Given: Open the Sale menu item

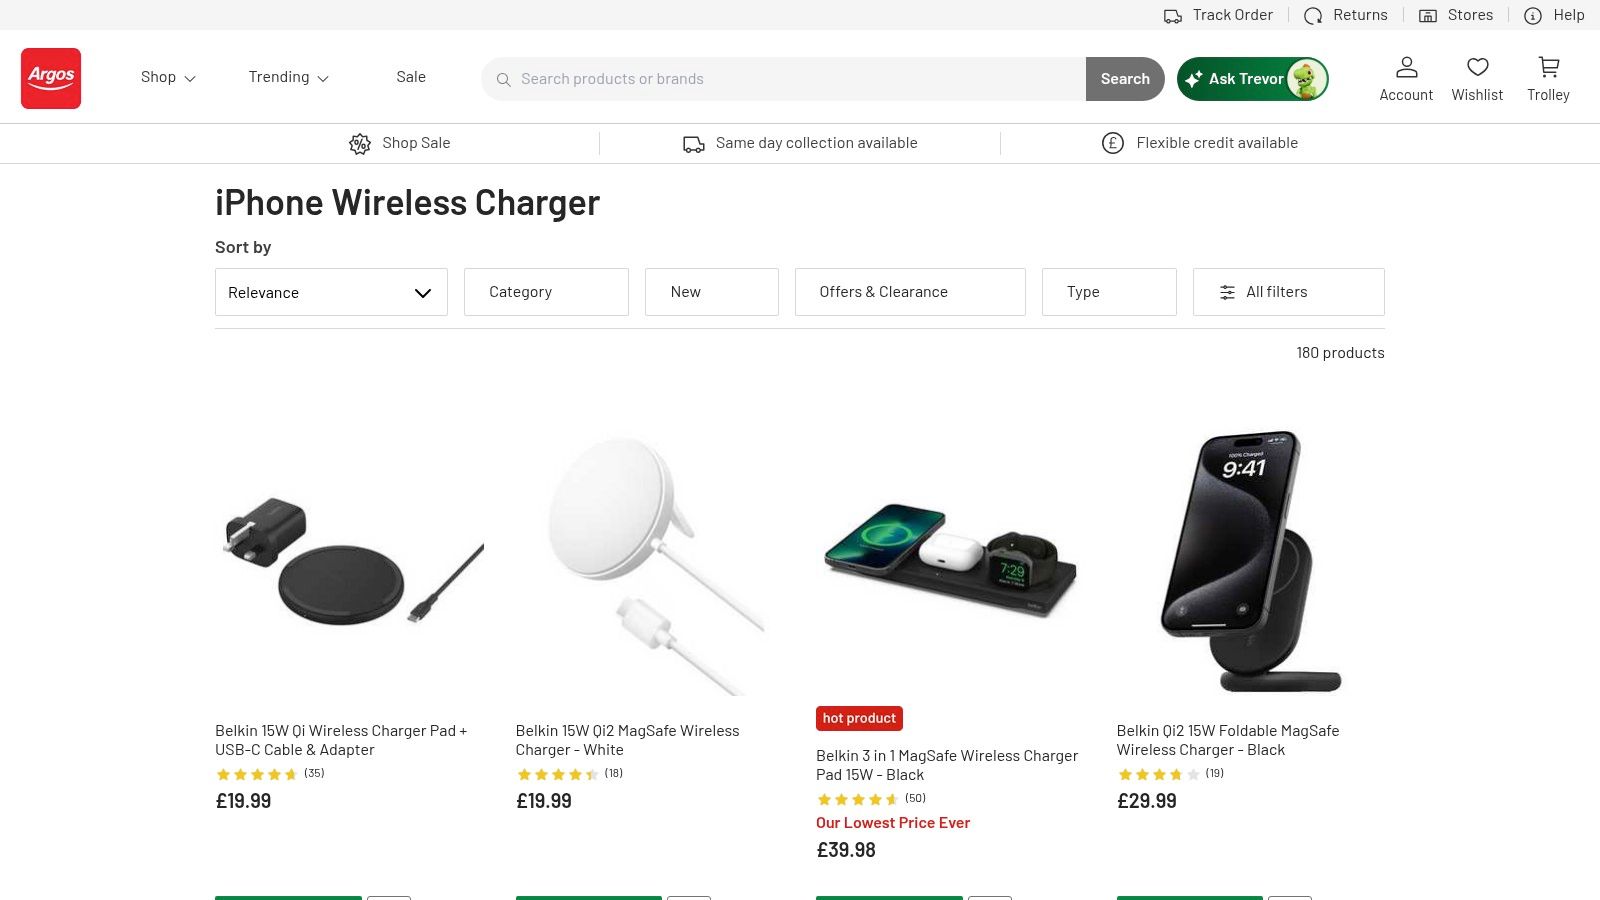Looking at the screenshot, I should point(411,77).
